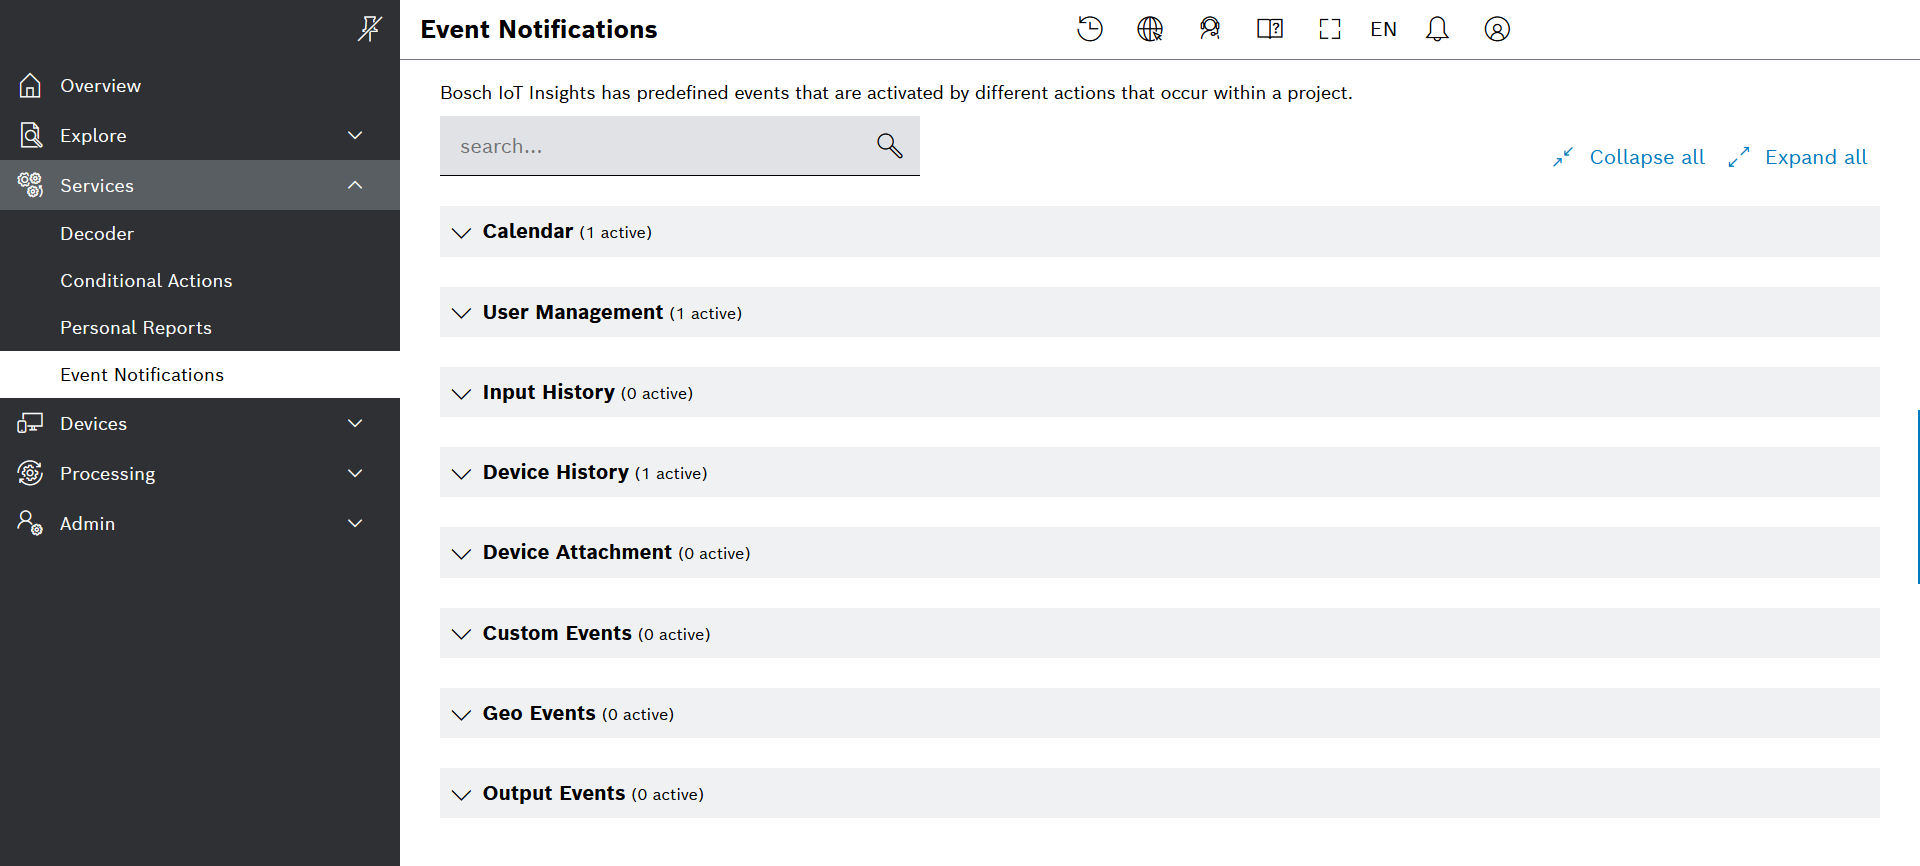This screenshot has height=866, width=1920.
Task: Open the globe icon in top bar
Action: coord(1150,29)
